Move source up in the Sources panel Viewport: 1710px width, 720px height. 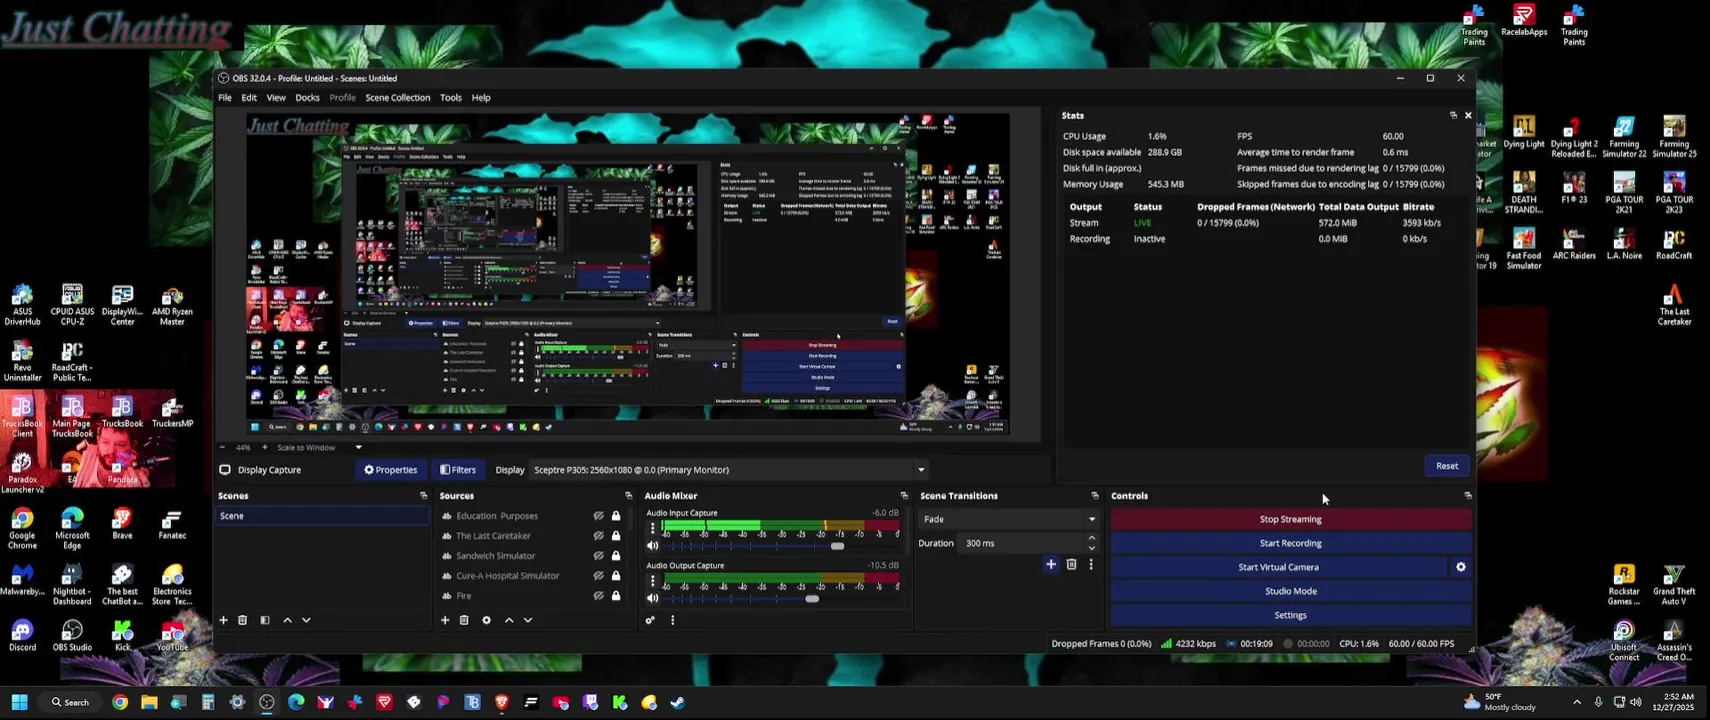pyautogui.click(x=509, y=620)
